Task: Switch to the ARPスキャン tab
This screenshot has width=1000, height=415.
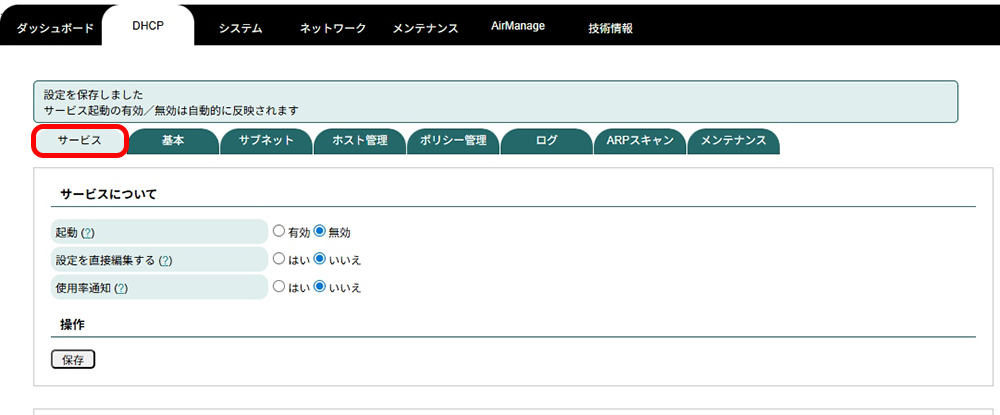Action: 639,141
